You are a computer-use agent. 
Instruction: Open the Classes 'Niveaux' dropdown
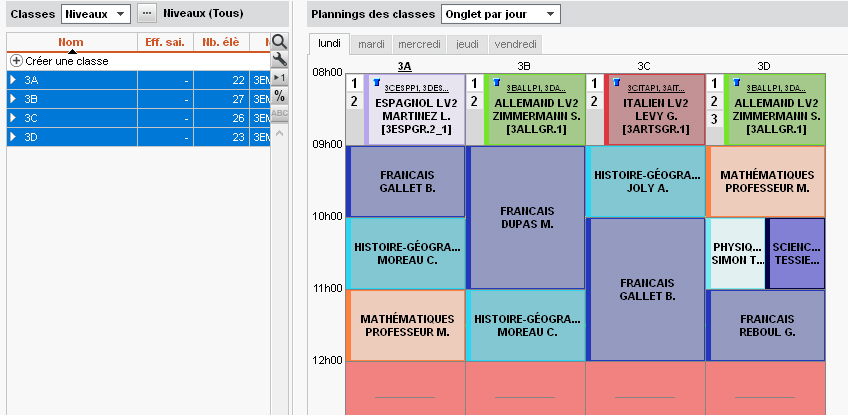(x=96, y=14)
